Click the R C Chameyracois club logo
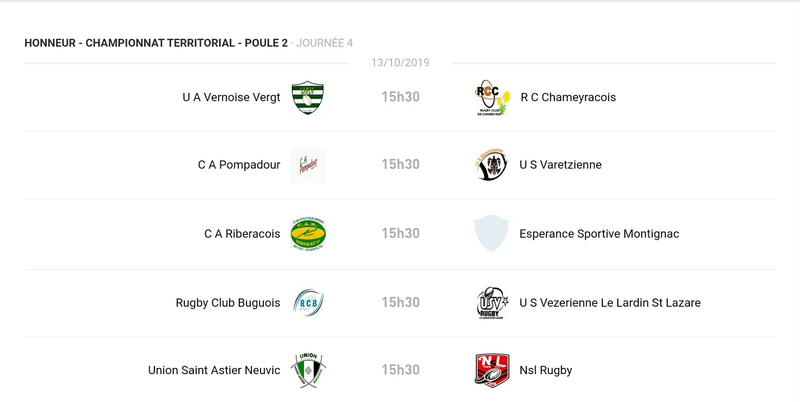Screen dimensions: 800x402 coord(491,97)
